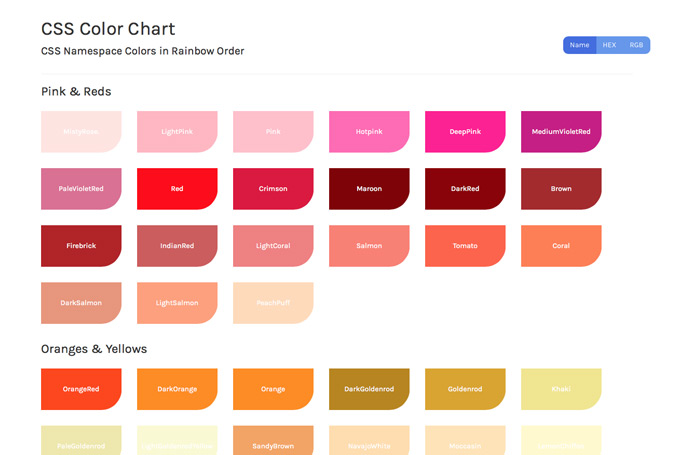Select the DeepPink color tile

point(465,132)
